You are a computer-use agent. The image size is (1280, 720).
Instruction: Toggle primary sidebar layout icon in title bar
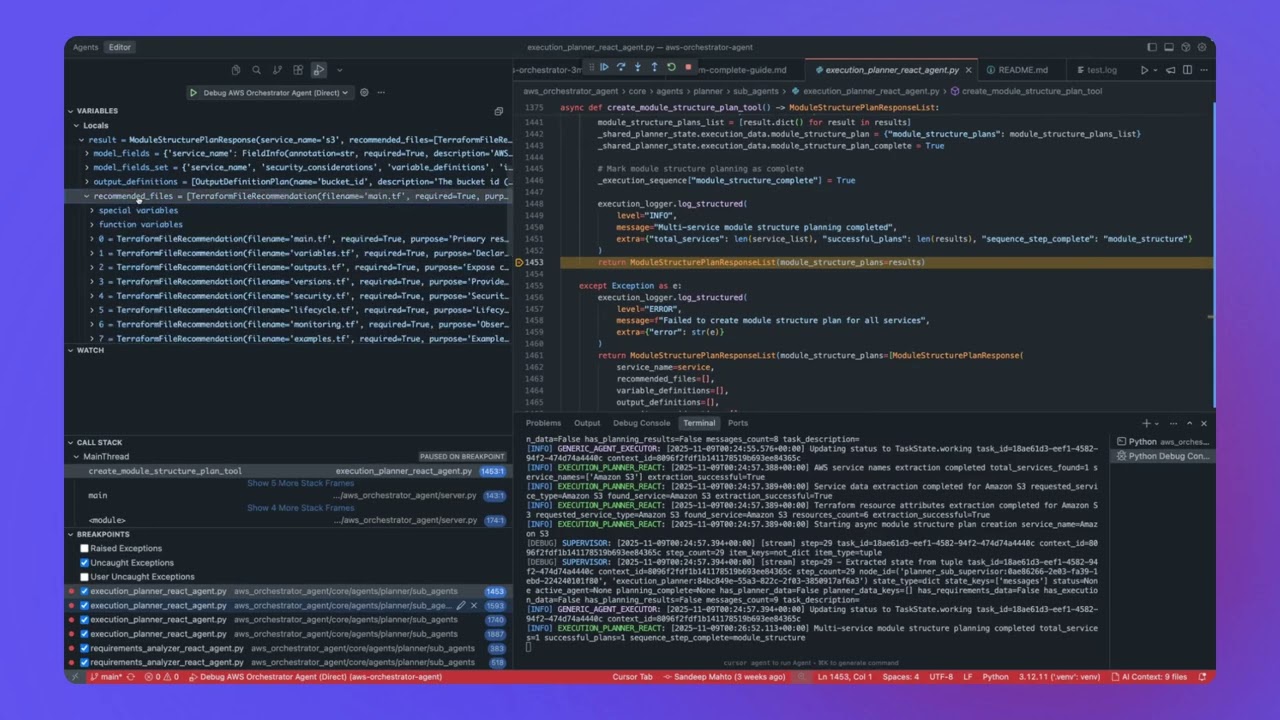[1153, 47]
